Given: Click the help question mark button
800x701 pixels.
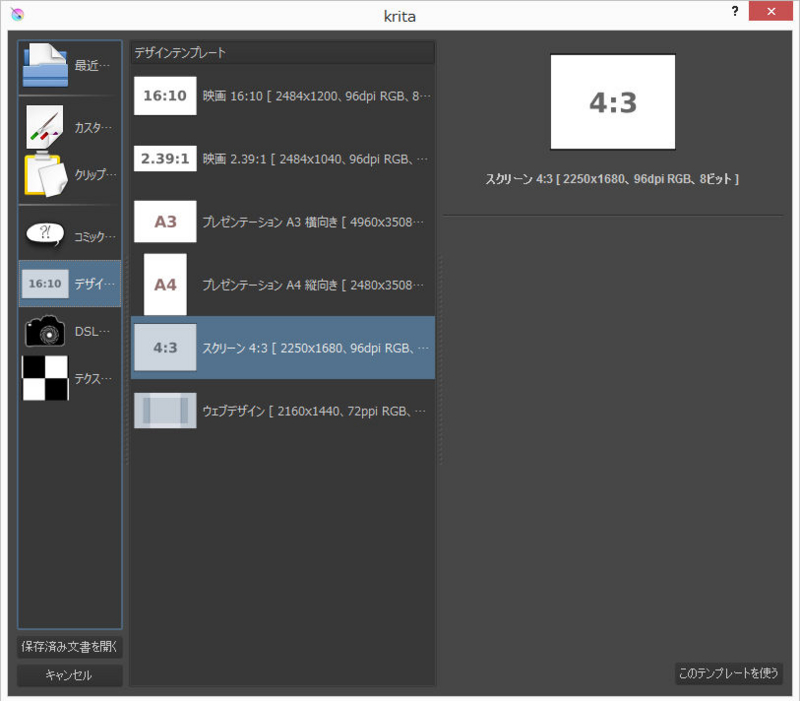Looking at the screenshot, I should pos(735,11).
